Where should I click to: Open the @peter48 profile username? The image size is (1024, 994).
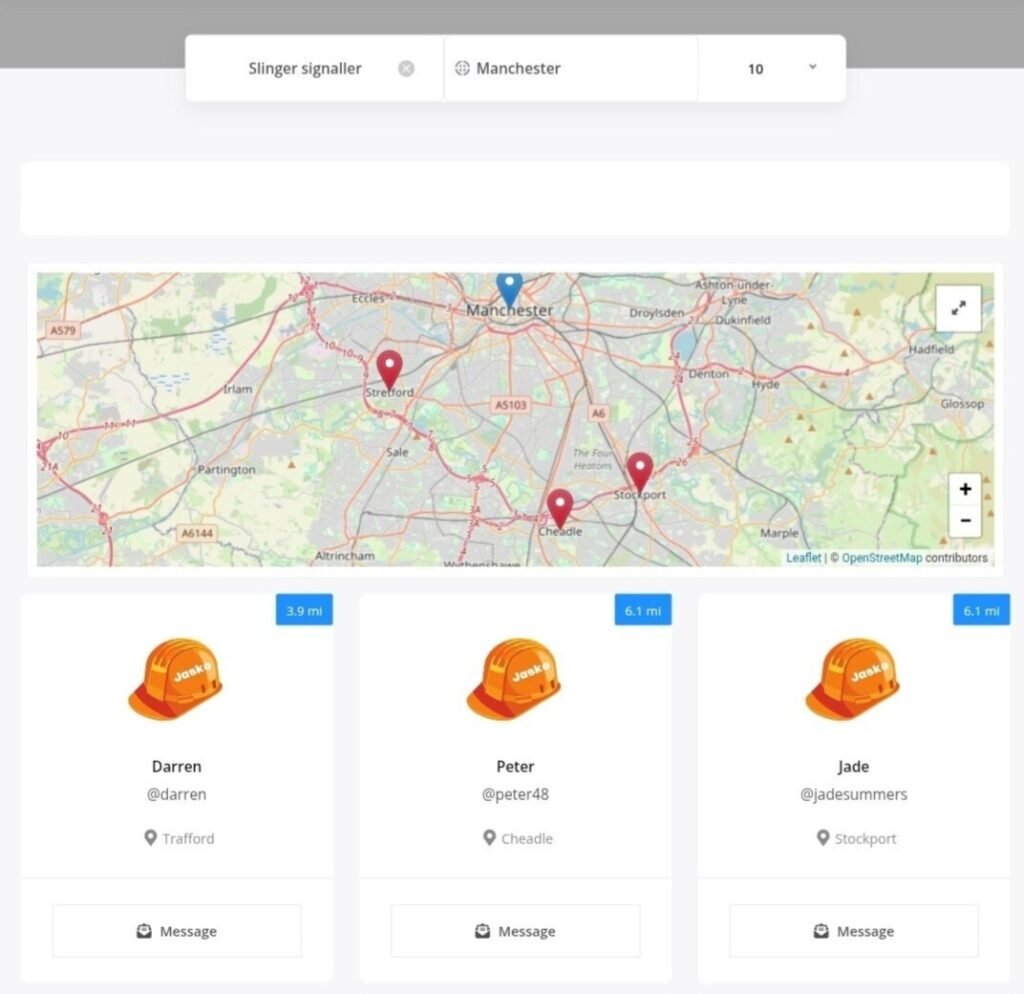click(x=515, y=795)
